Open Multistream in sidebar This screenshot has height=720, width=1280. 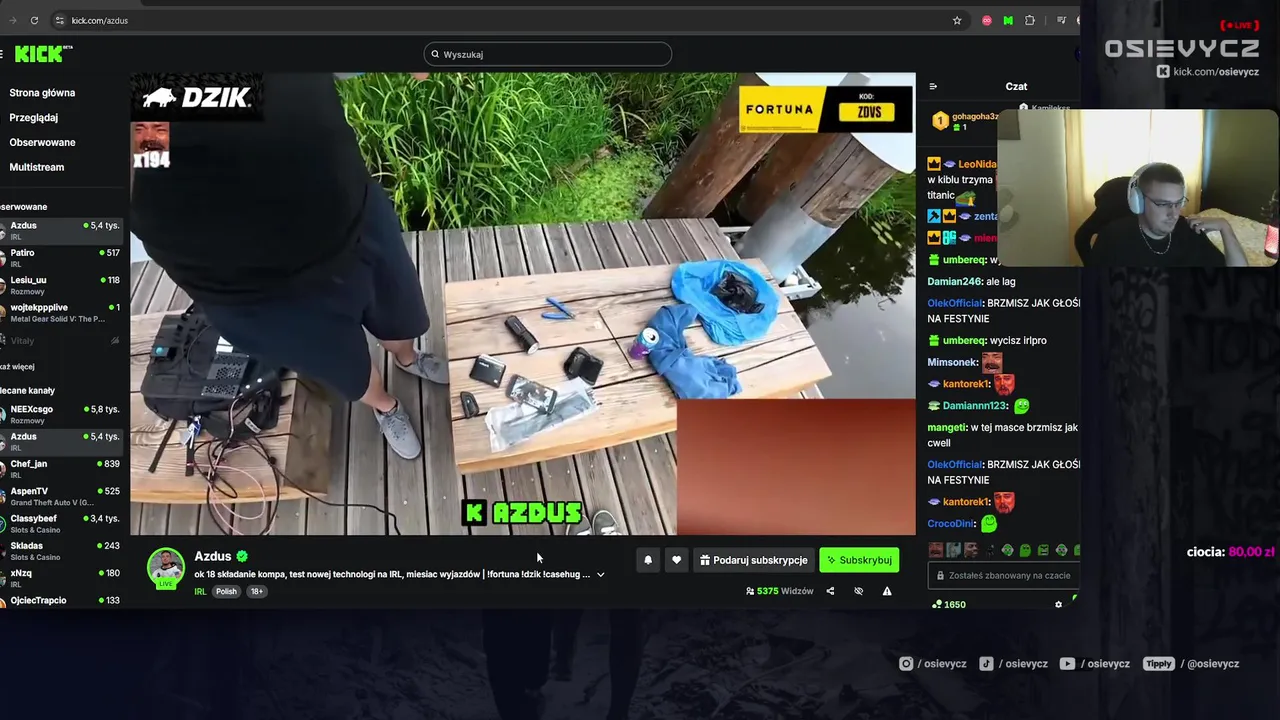(36, 167)
